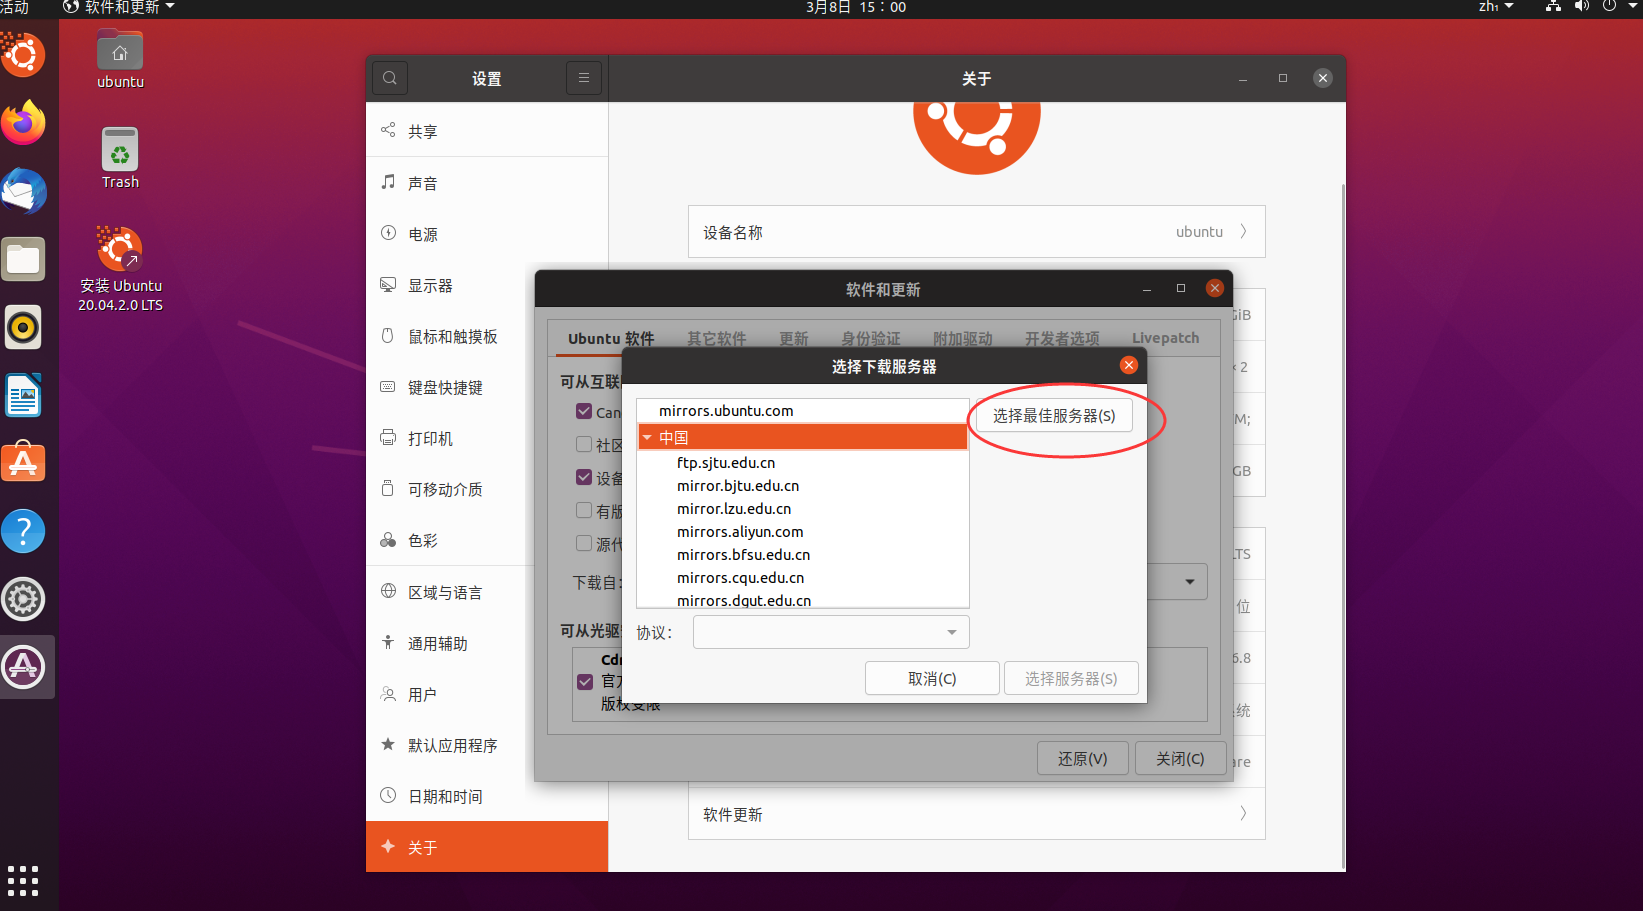Open the Software Updates (软件更新) row chevron
The image size is (1643, 911).
point(1243,813)
